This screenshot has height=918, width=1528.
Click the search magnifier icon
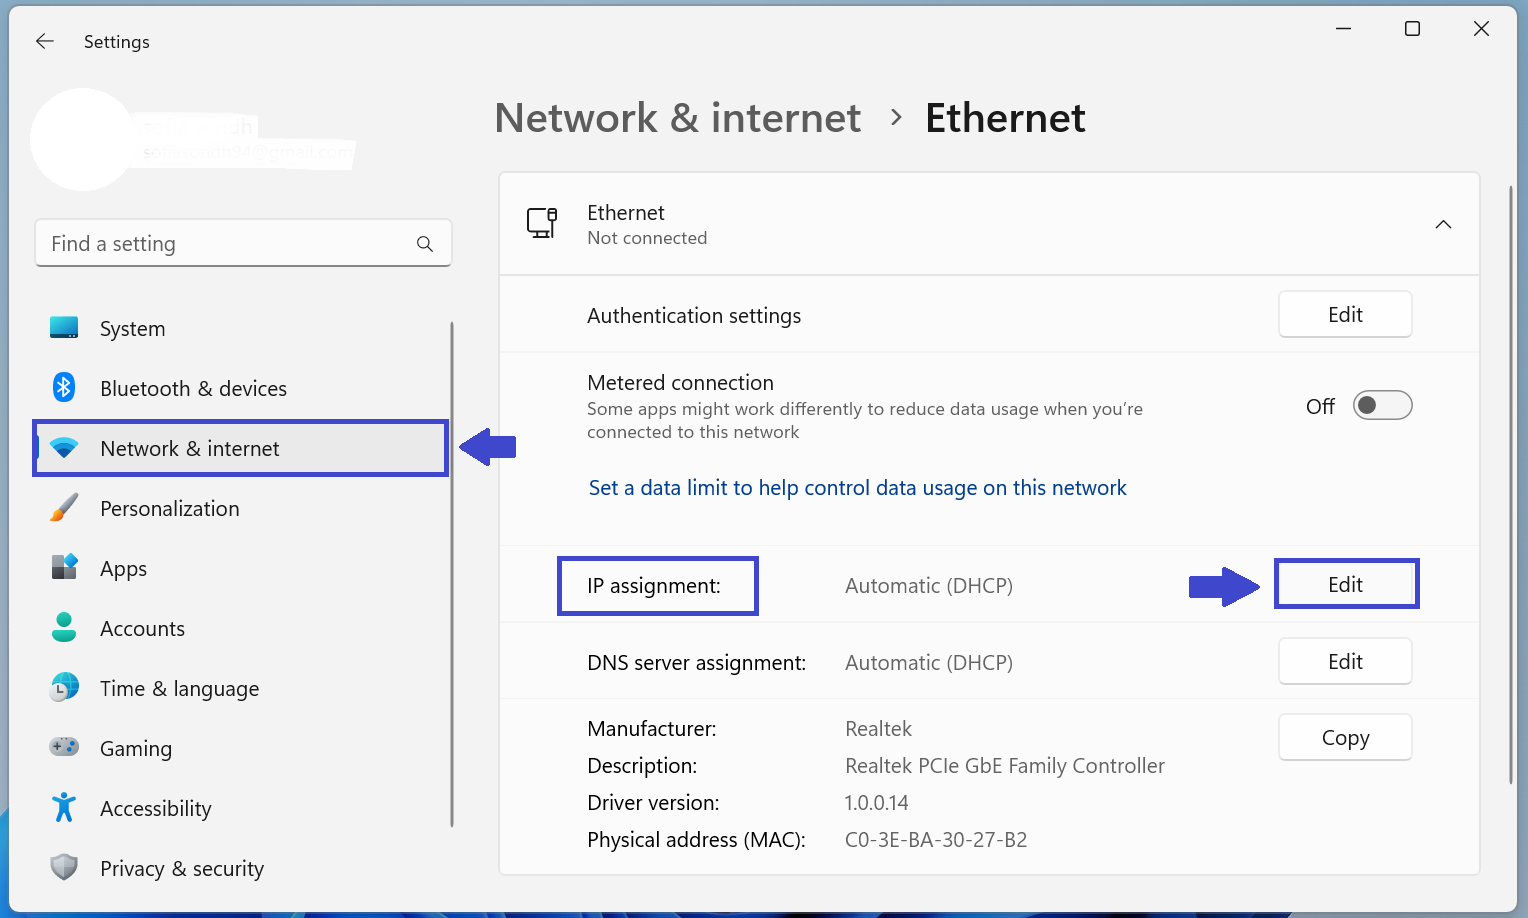point(425,244)
